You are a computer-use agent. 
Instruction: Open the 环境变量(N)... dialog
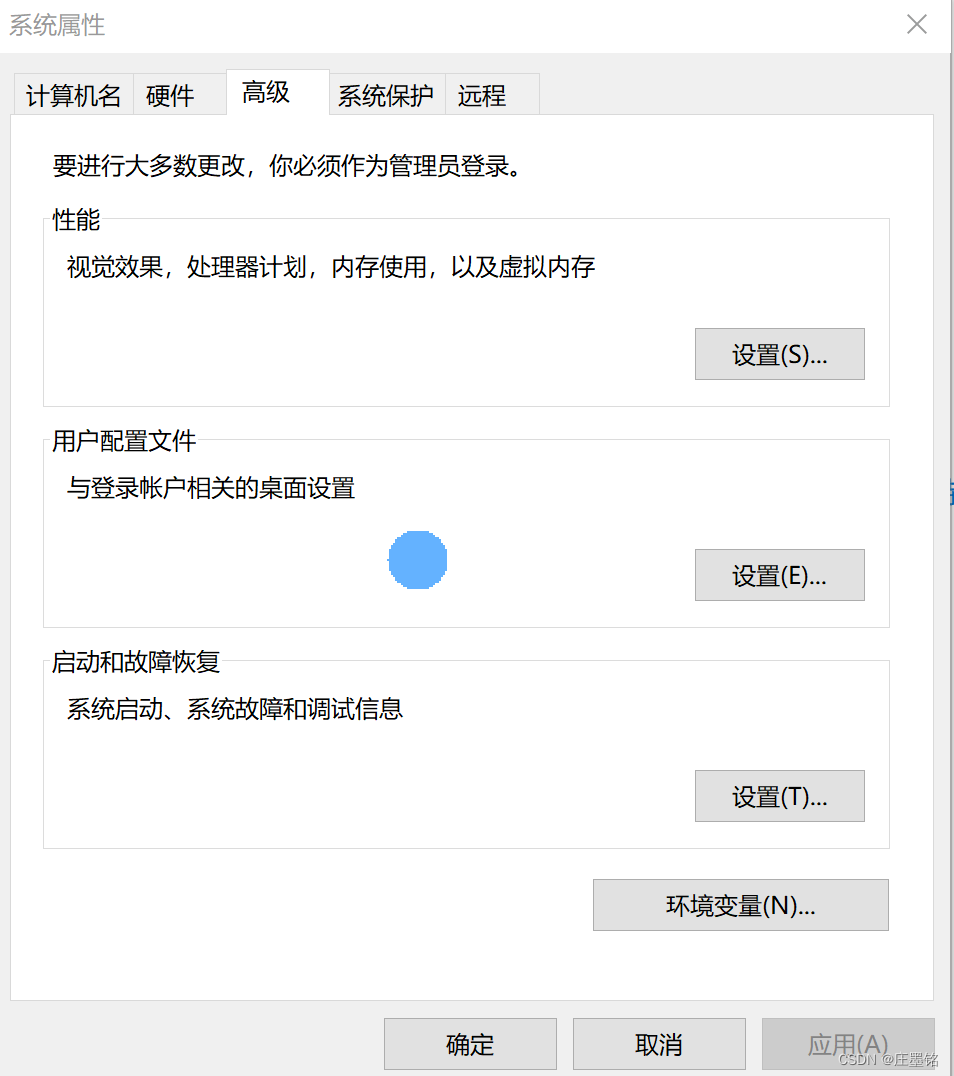pyautogui.click(x=741, y=905)
